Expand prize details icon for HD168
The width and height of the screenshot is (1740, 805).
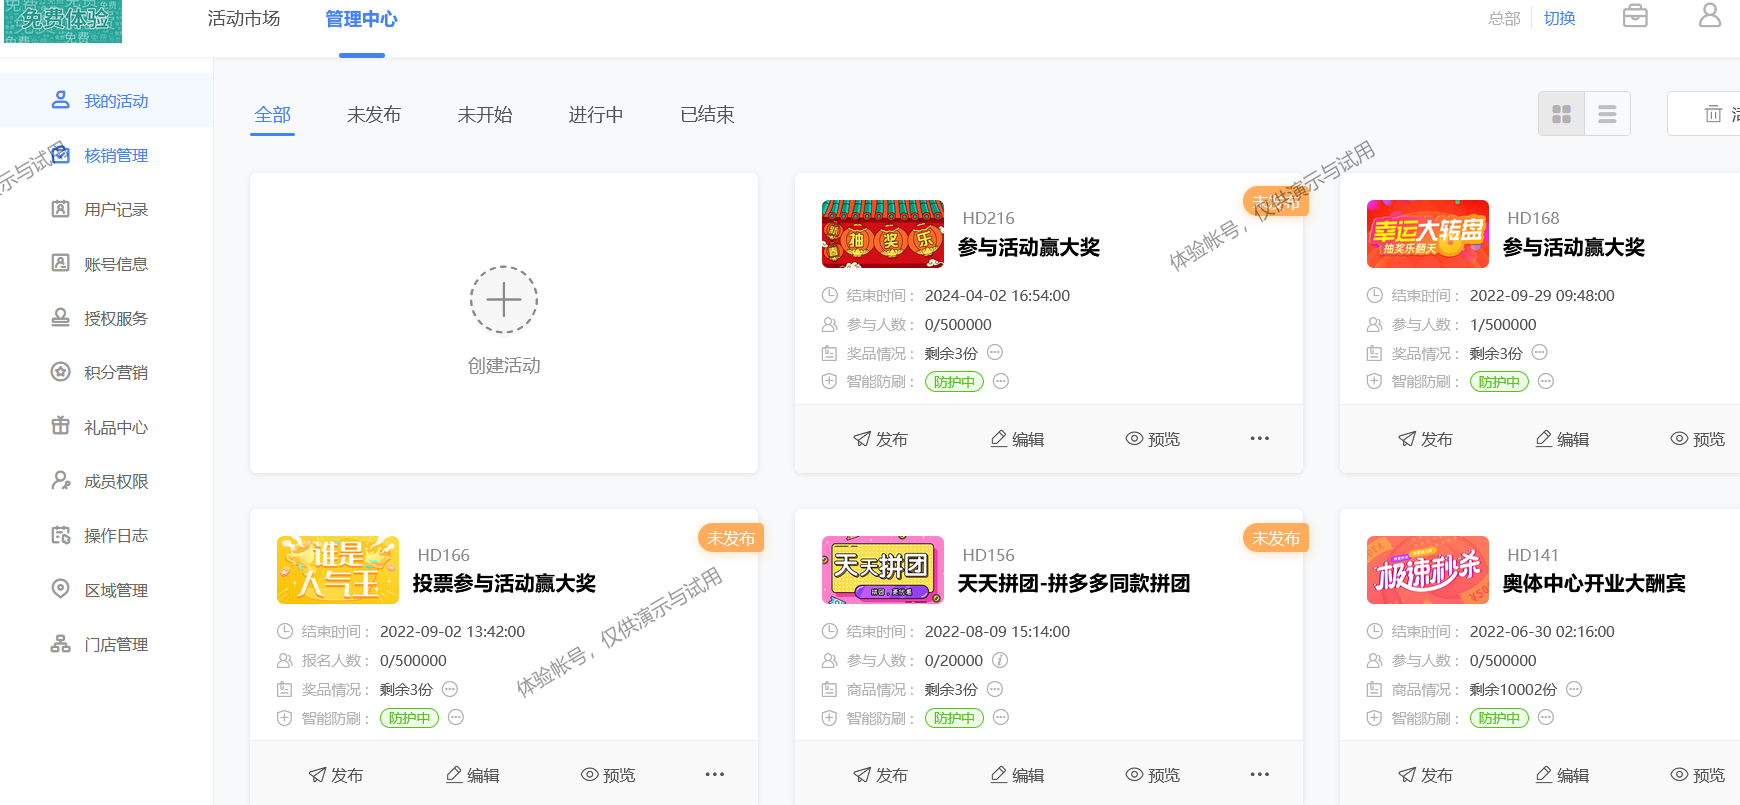click(x=1540, y=352)
